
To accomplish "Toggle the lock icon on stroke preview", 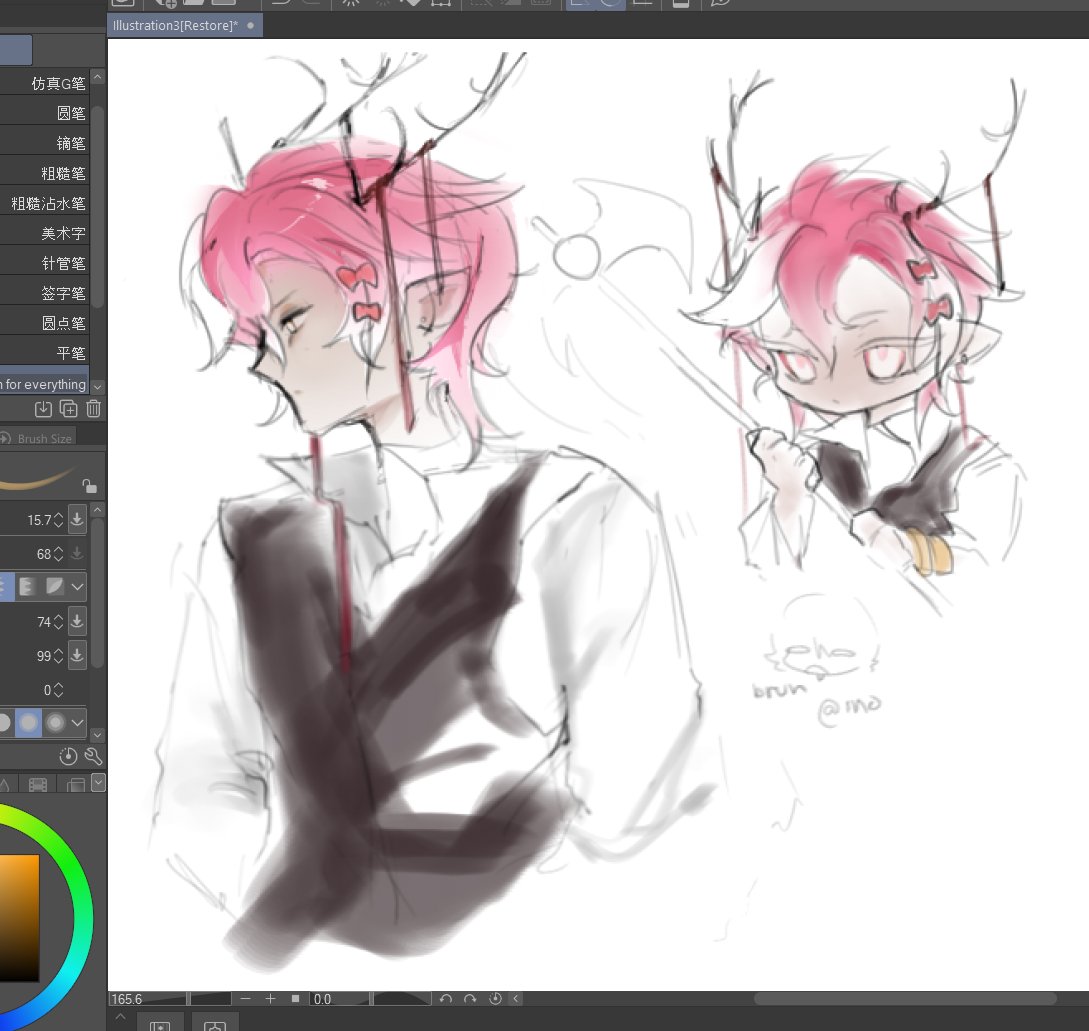I will click(x=89, y=485).
